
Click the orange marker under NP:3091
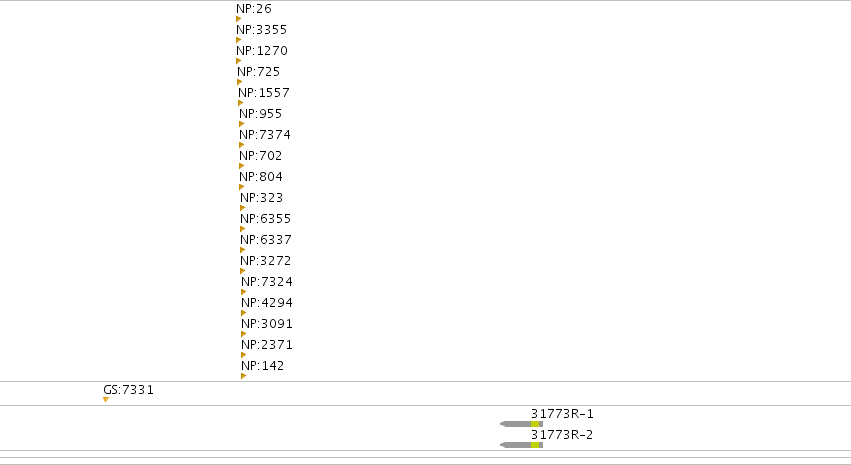[244, 335]
